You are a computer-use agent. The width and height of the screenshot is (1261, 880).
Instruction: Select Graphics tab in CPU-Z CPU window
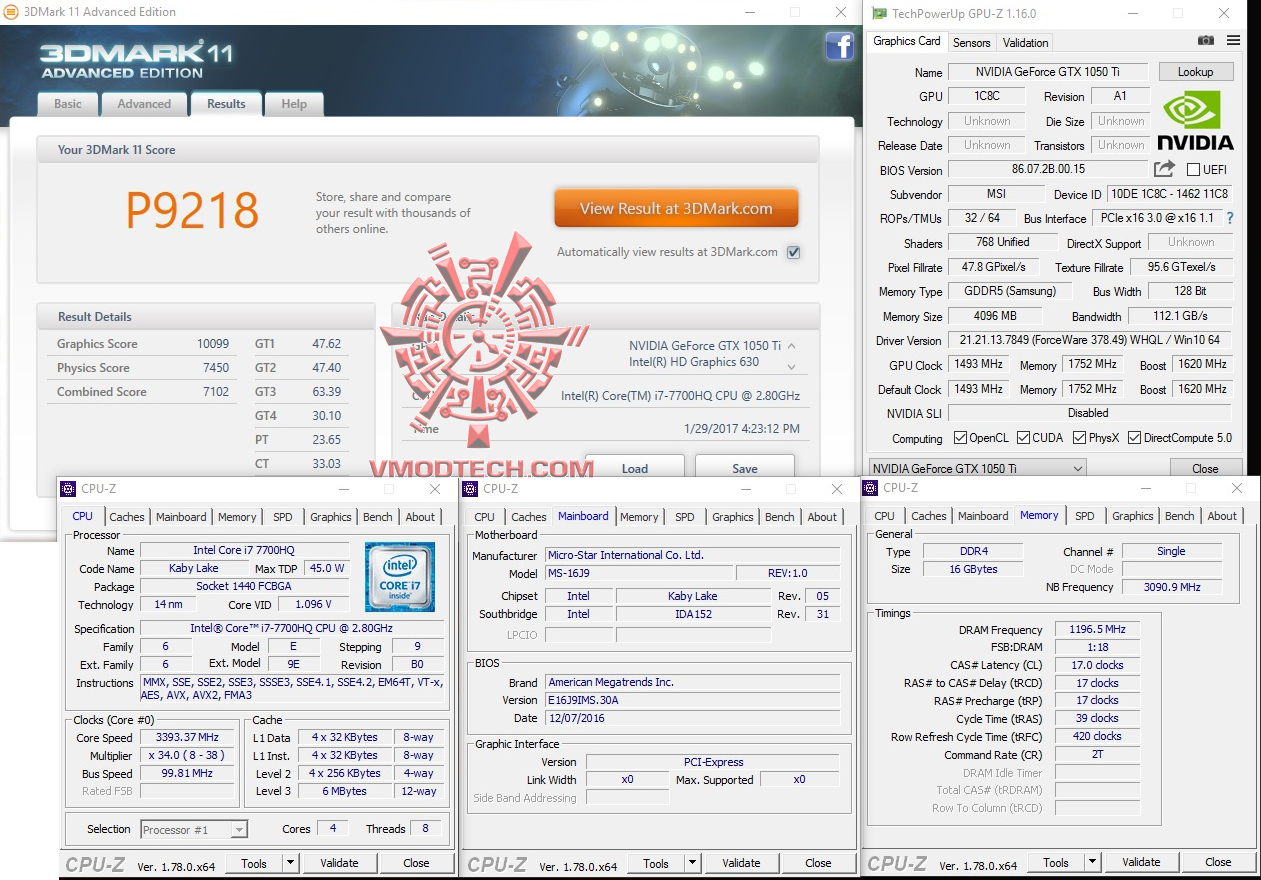click(331, 517)
